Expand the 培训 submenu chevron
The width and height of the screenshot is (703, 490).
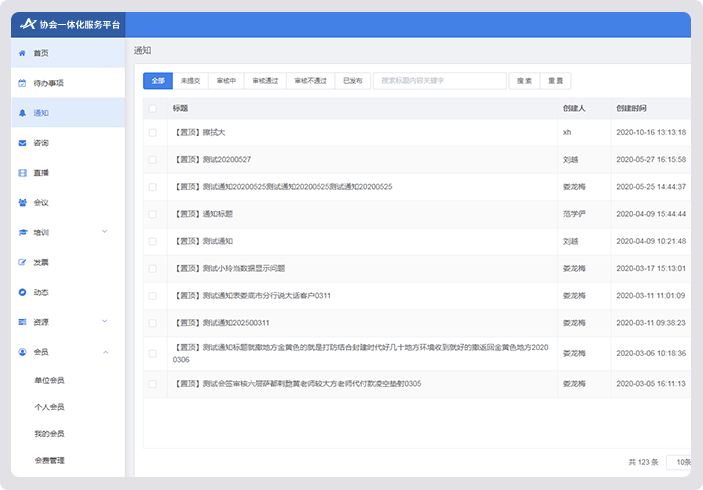tap(105, 233)
